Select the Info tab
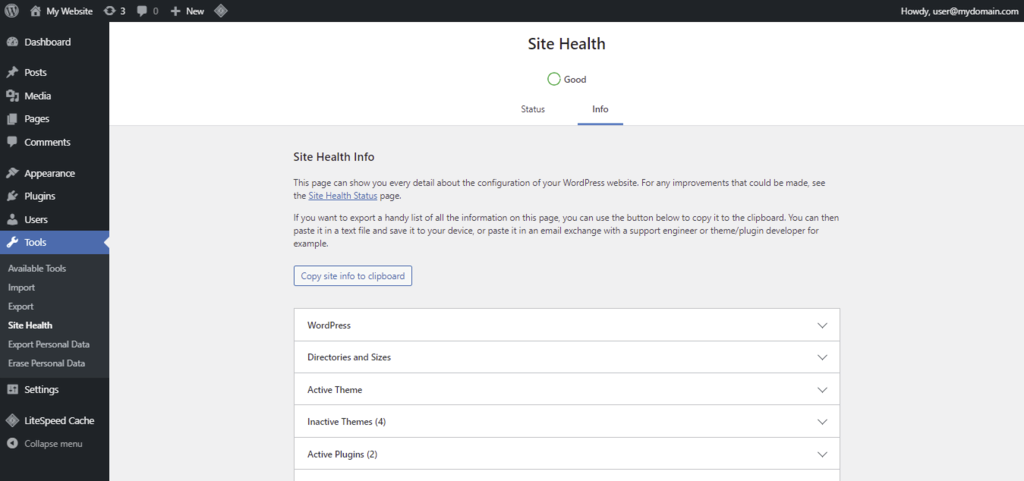 (x=600, y=109)
